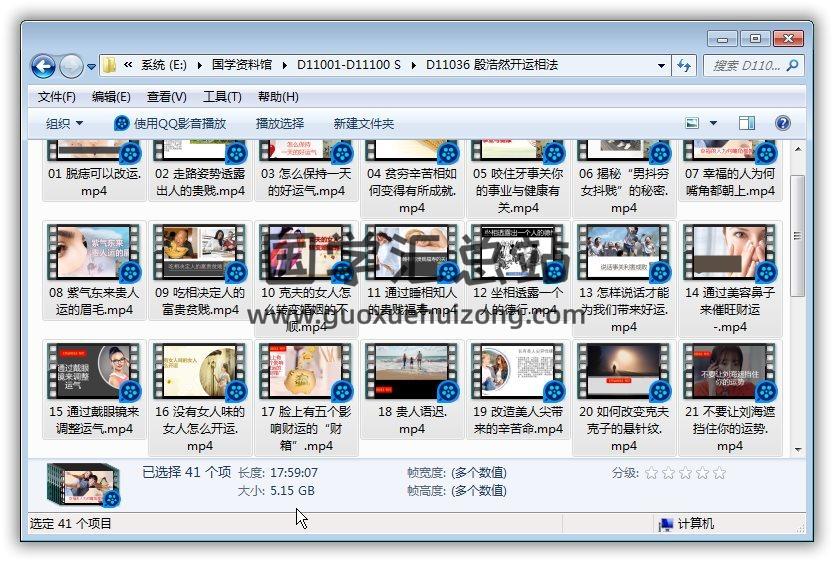Click the 计算机 icon in status bar

click(665, 523)
